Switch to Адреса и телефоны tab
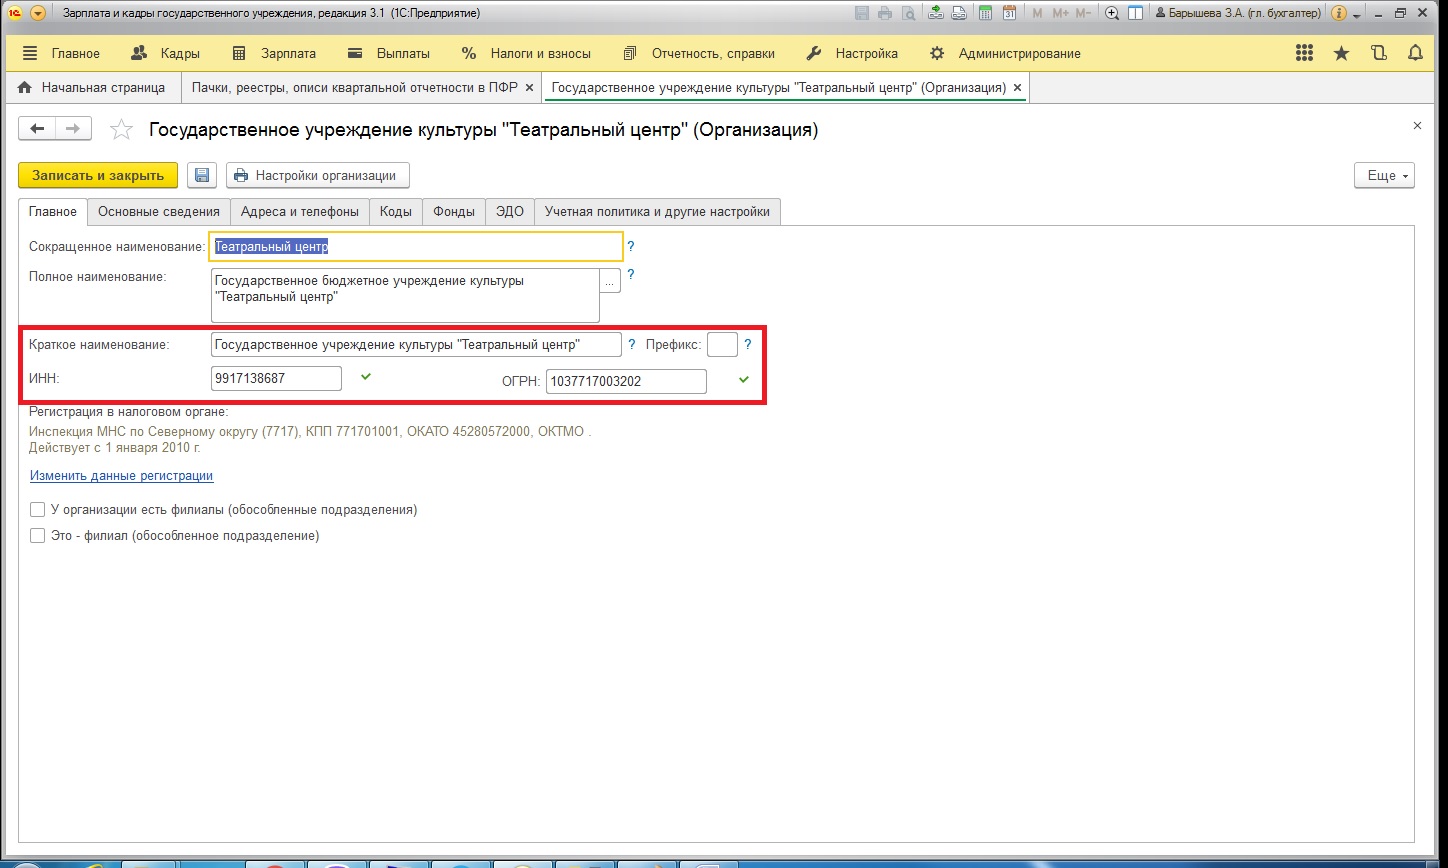Image resolution: width=1448 pixels, height=868 pixels. 299,212
